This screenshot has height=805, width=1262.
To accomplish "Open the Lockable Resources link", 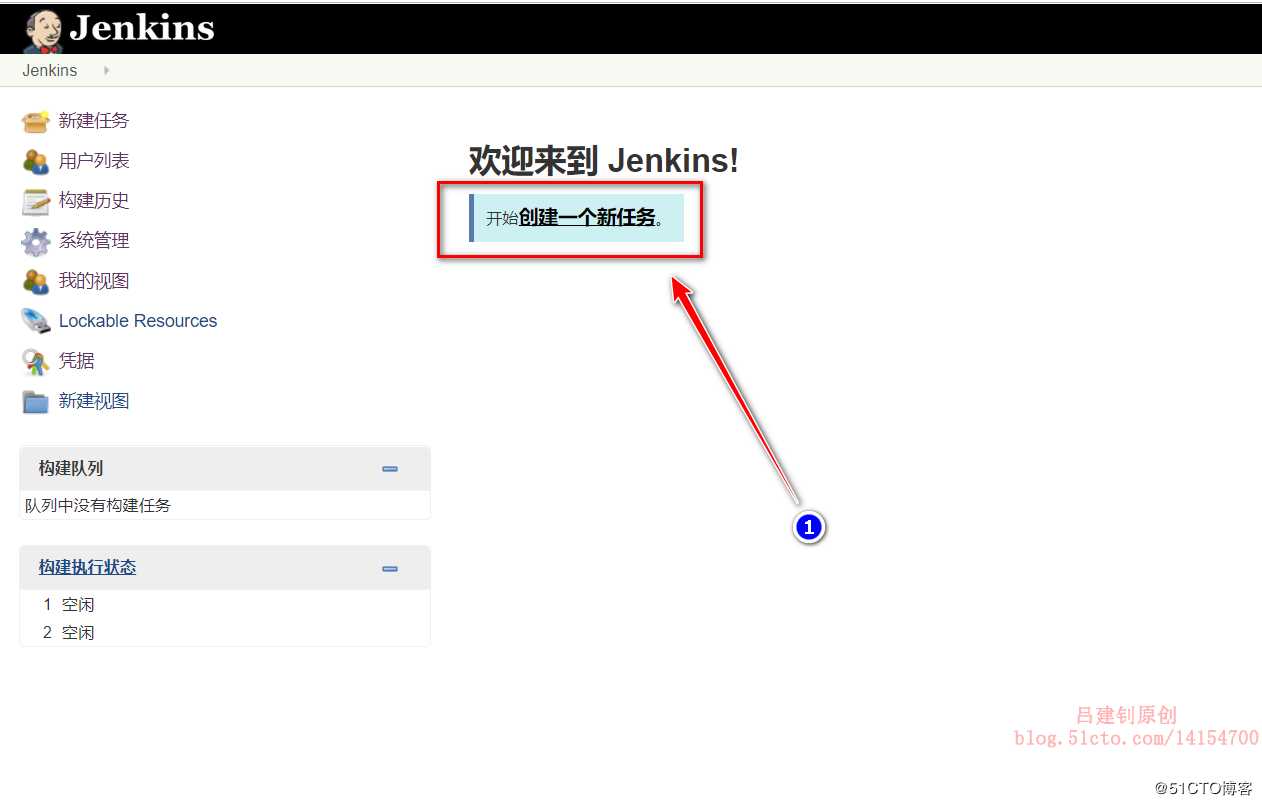I will click(138, 321).
